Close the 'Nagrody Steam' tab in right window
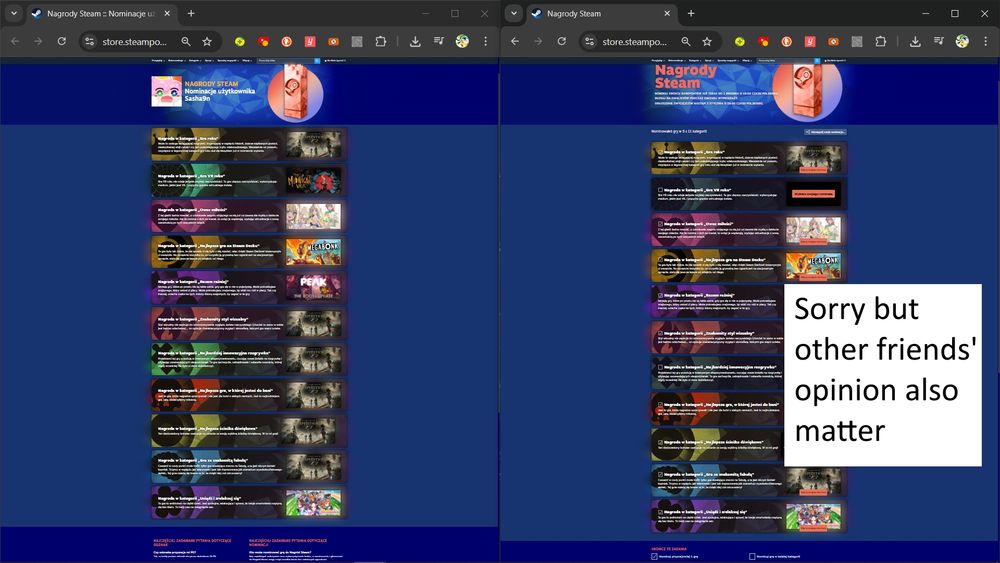1000x563 pixels. click(x=667, y=13)
